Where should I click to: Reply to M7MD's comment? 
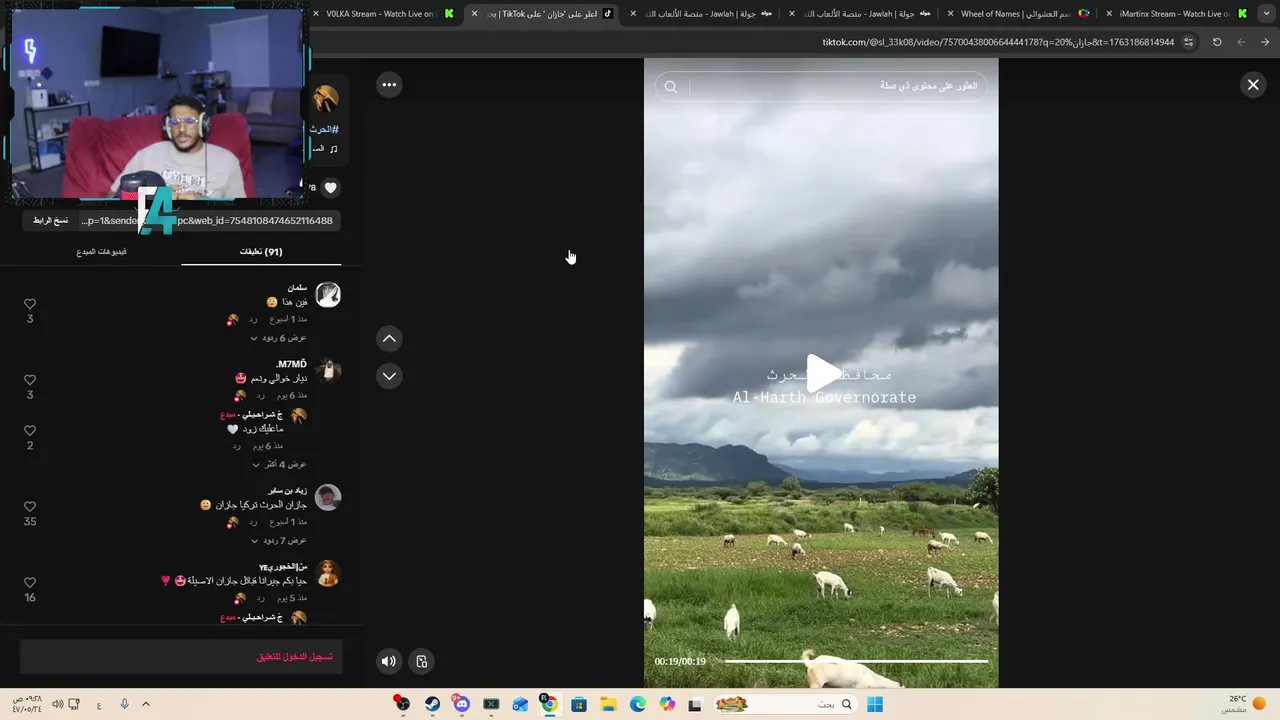[x=260, y=396]
